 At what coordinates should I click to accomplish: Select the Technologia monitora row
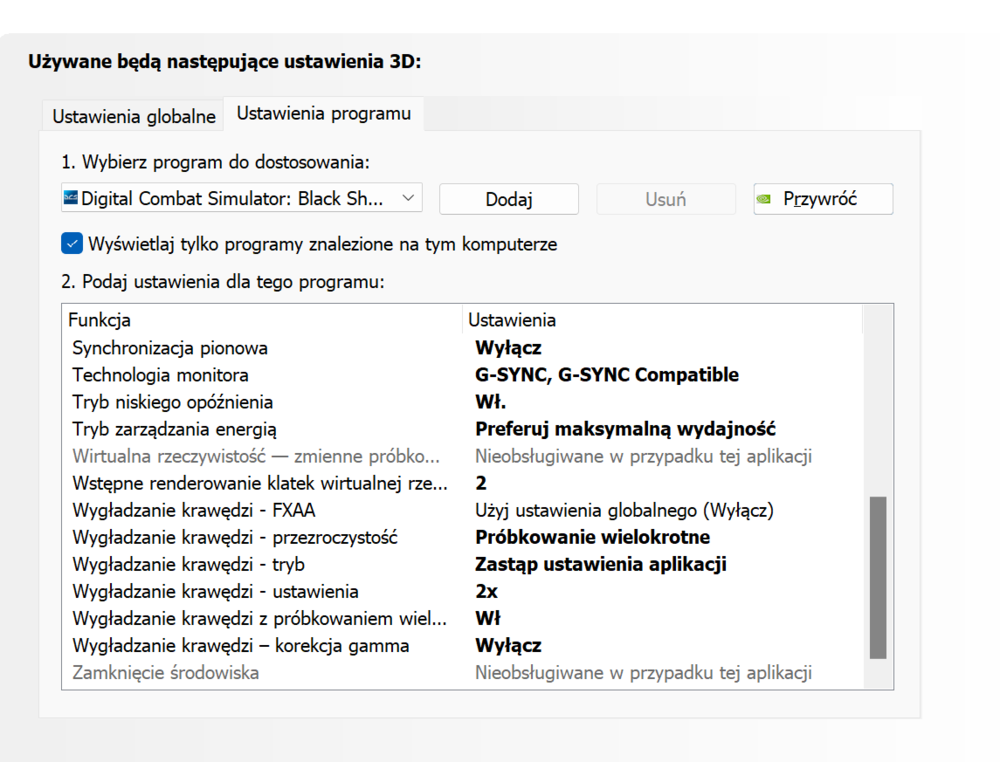point(462,374)
